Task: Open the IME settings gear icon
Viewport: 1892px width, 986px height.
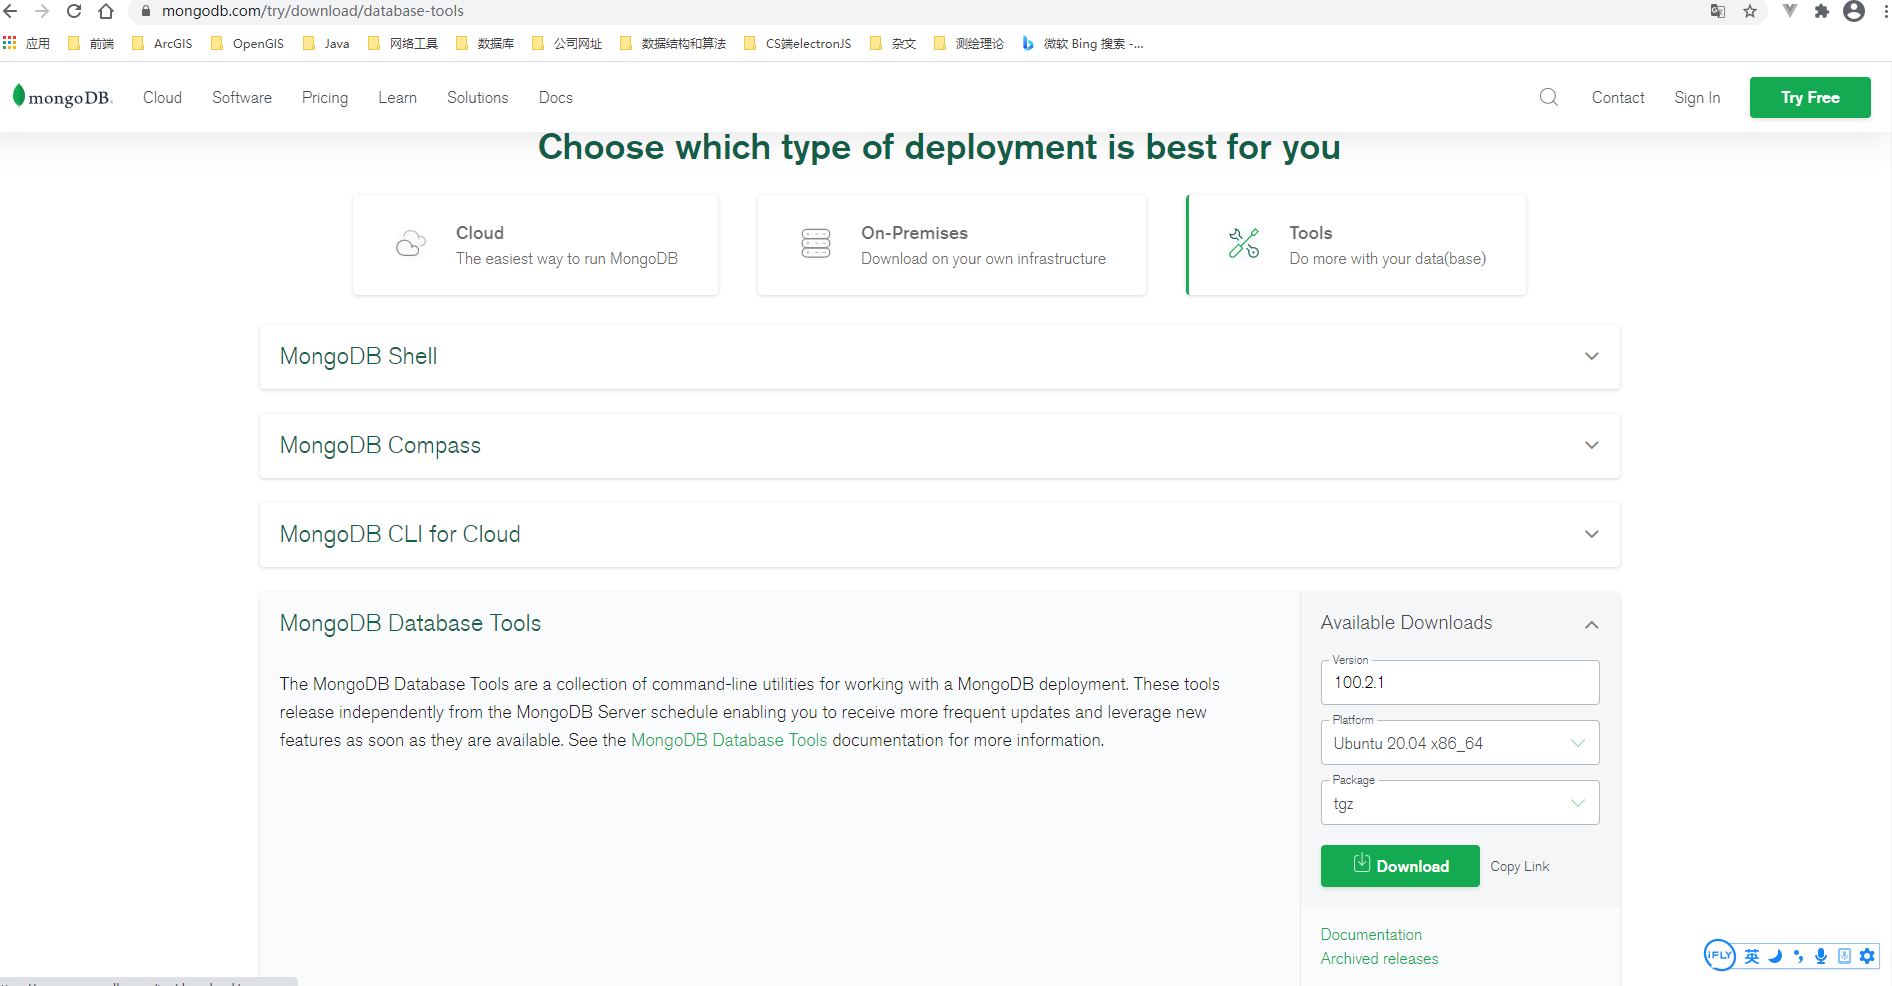Action: click(x=1867, y=956)
